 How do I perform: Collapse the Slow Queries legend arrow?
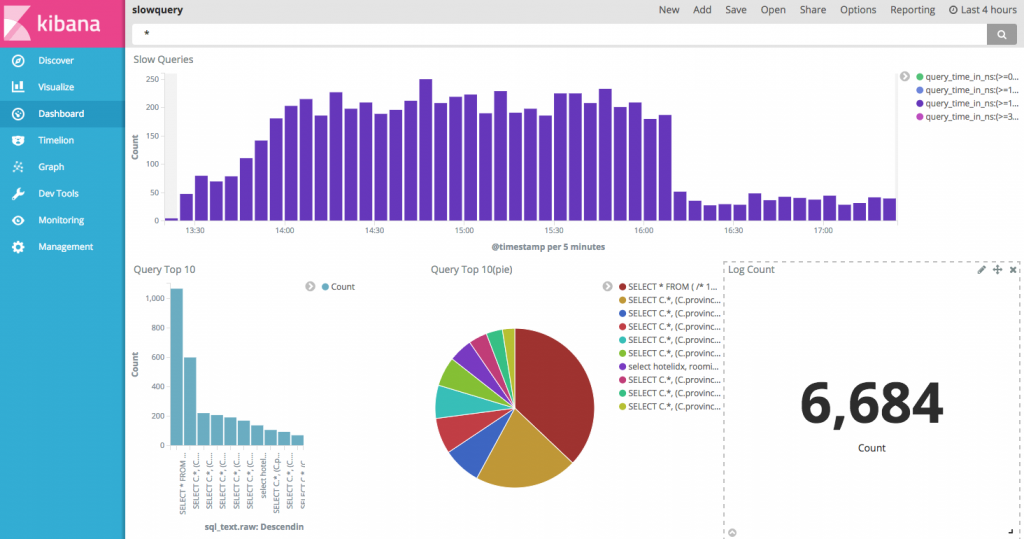click(905, 76)
